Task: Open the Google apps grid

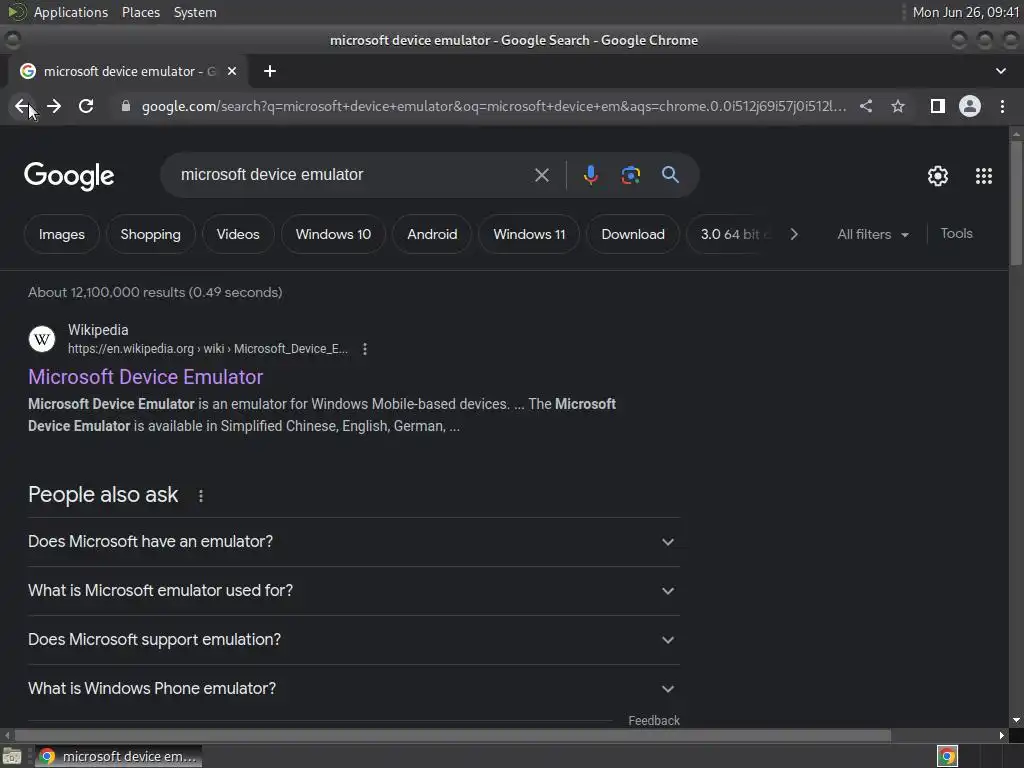Action: pos(984,176)
